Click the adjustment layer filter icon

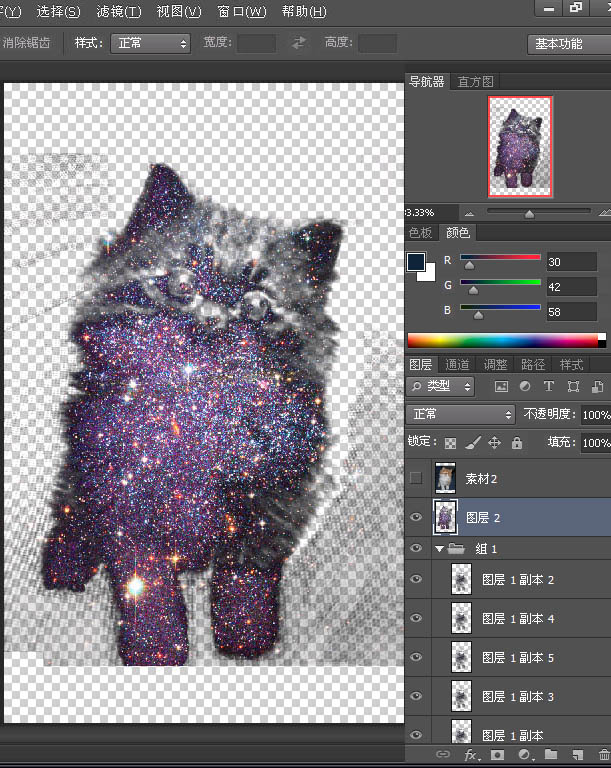point(525,386)
